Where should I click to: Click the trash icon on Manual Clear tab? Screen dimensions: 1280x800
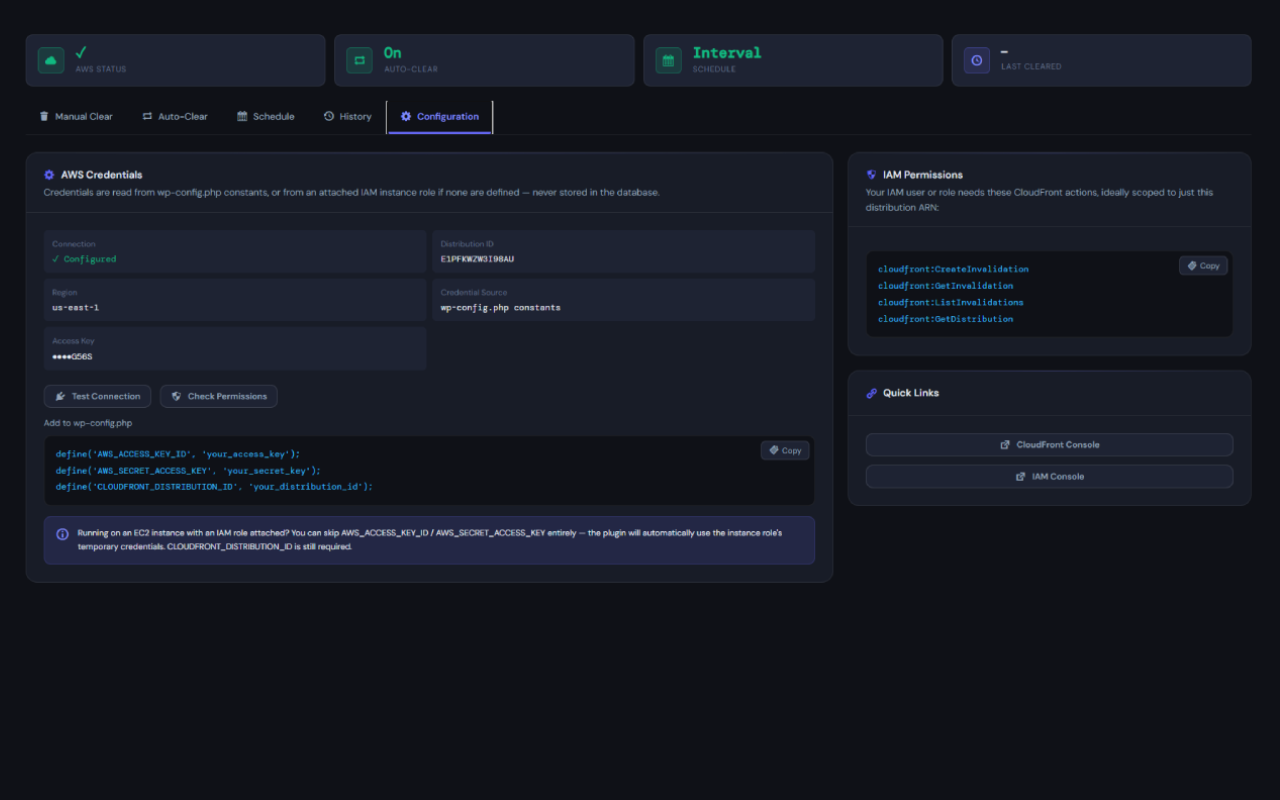click(44, 116)
